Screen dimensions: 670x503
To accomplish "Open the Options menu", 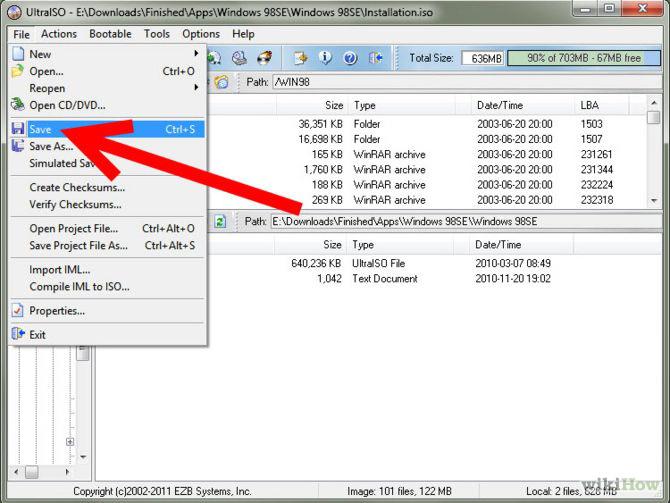I will (x=201, y=34).
